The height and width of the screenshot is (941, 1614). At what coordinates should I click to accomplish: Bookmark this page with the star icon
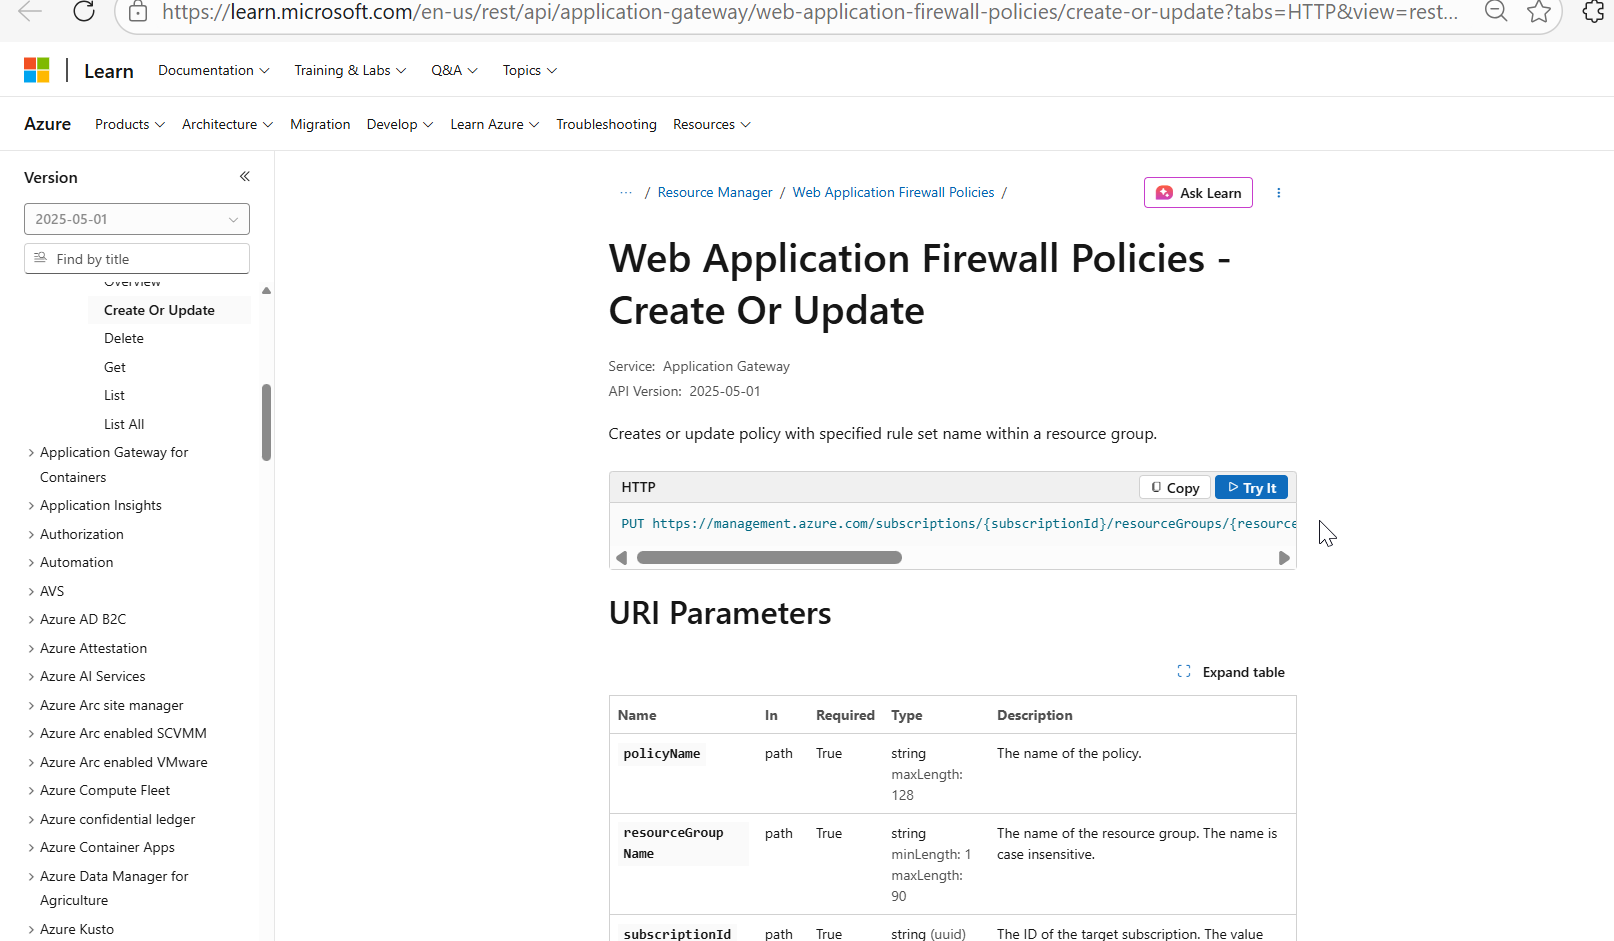[1539, 12]
